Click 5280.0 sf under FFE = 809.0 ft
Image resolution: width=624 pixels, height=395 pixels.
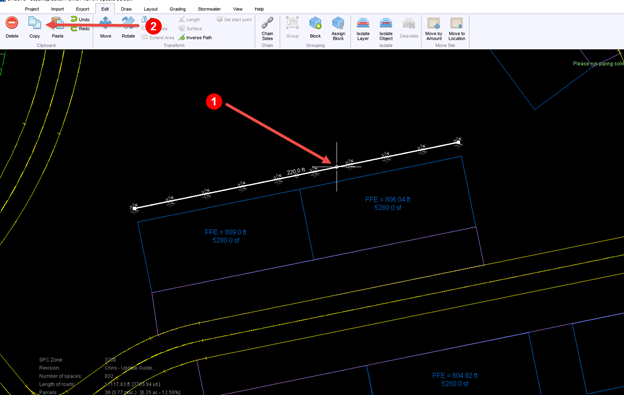(226, 241)
